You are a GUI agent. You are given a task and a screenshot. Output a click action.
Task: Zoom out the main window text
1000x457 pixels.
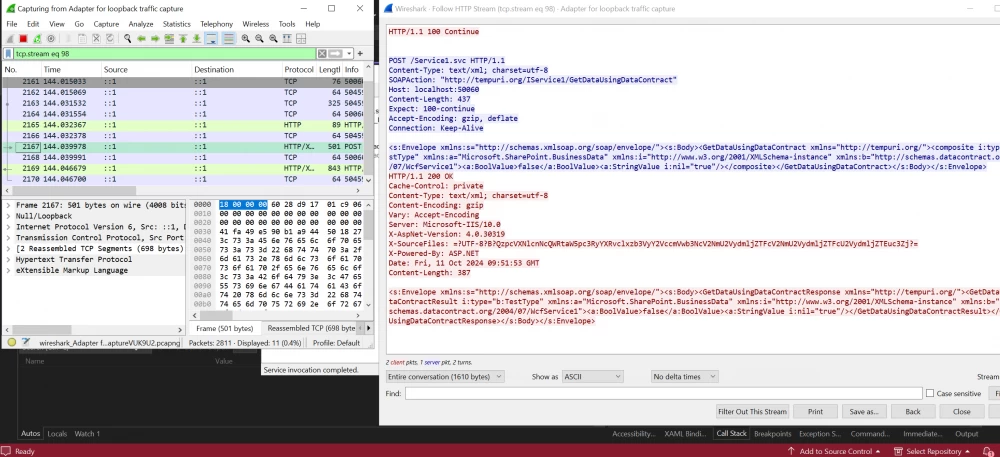click(x=259, y=39)
